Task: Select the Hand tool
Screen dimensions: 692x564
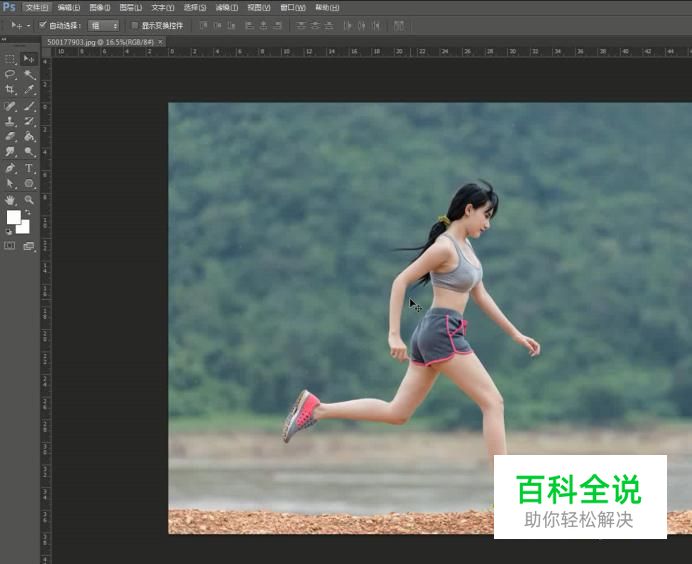Action: click(x=10, y=199)
